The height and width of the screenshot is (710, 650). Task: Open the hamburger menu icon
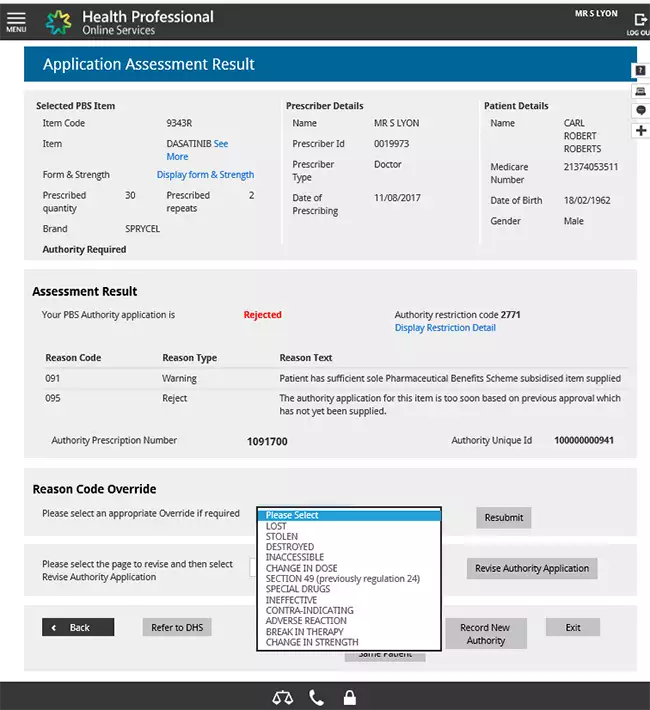16,20
